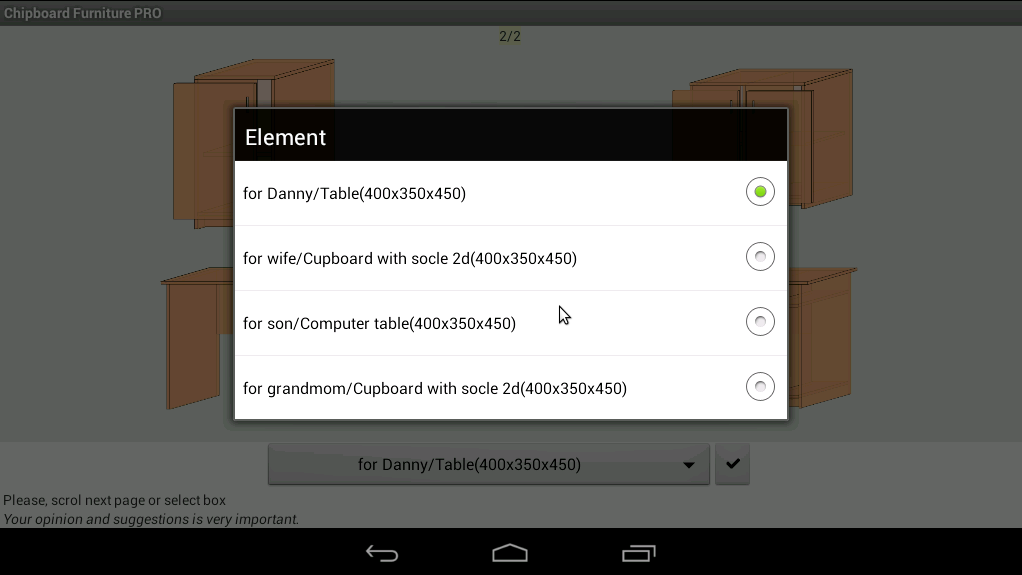Image resolution: width=1022 pixels, height=575 pixels.
Task: Choose the for son/Computer table entry
Action: tap(511, 323)
